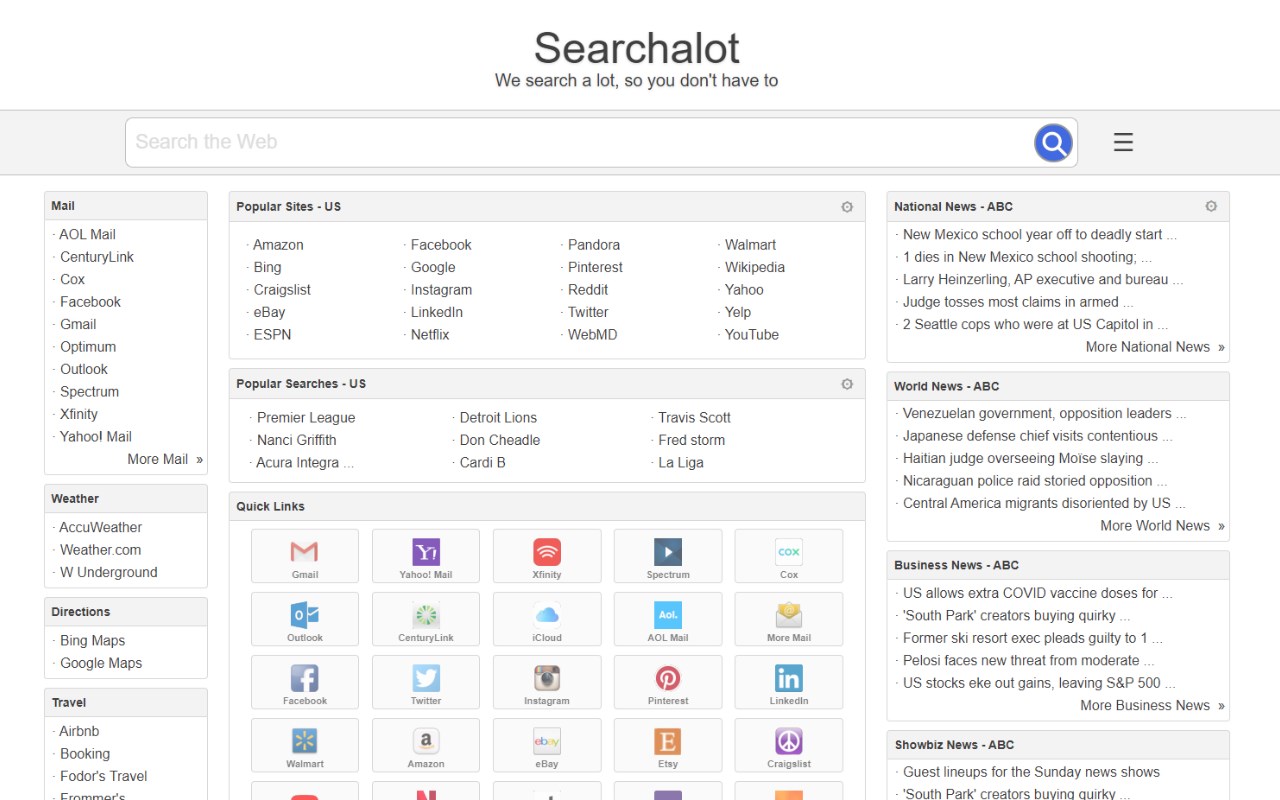Click the blue search magnifier button
The image size is (1280, 800).
(x=1053, y=143)
